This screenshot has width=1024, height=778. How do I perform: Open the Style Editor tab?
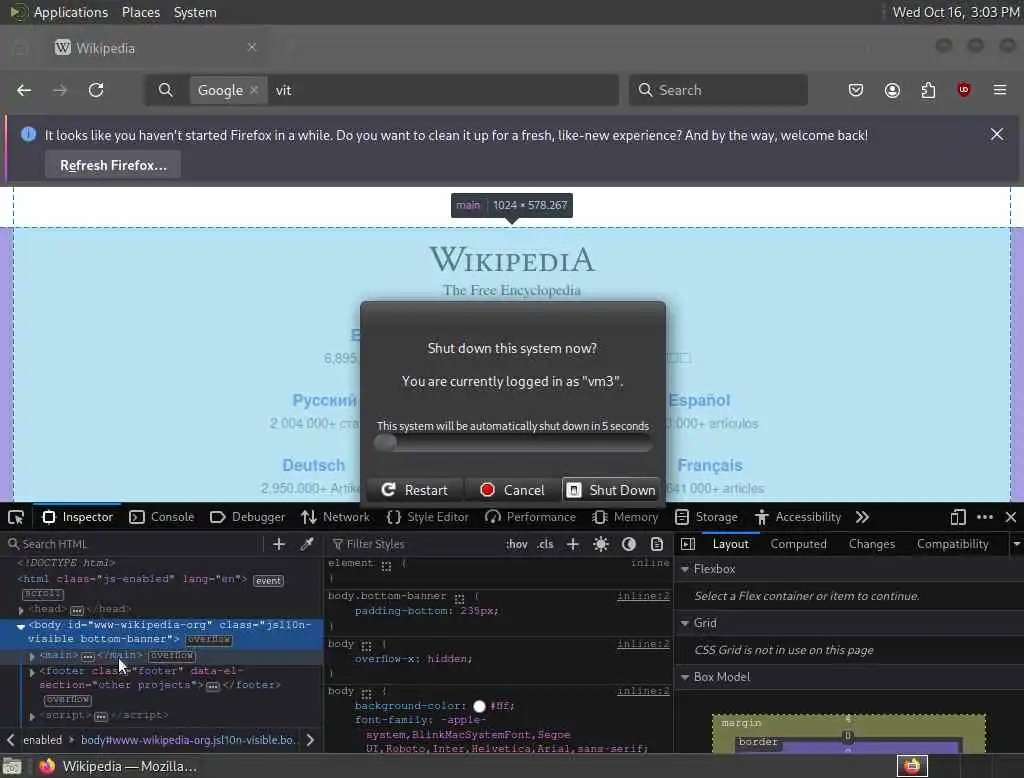tap(428, 517)
